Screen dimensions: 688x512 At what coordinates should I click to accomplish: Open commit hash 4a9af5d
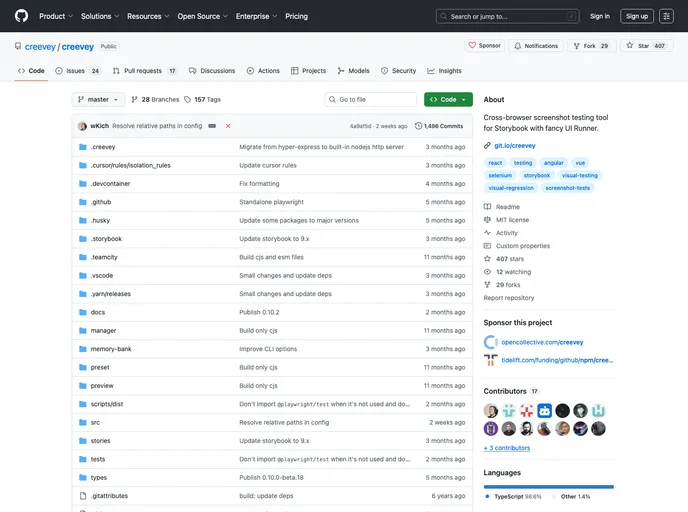coord(360,126)
